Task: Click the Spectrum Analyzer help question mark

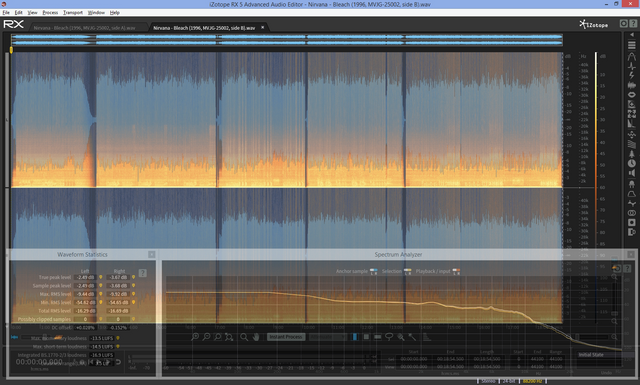Action: coord(627,269)
